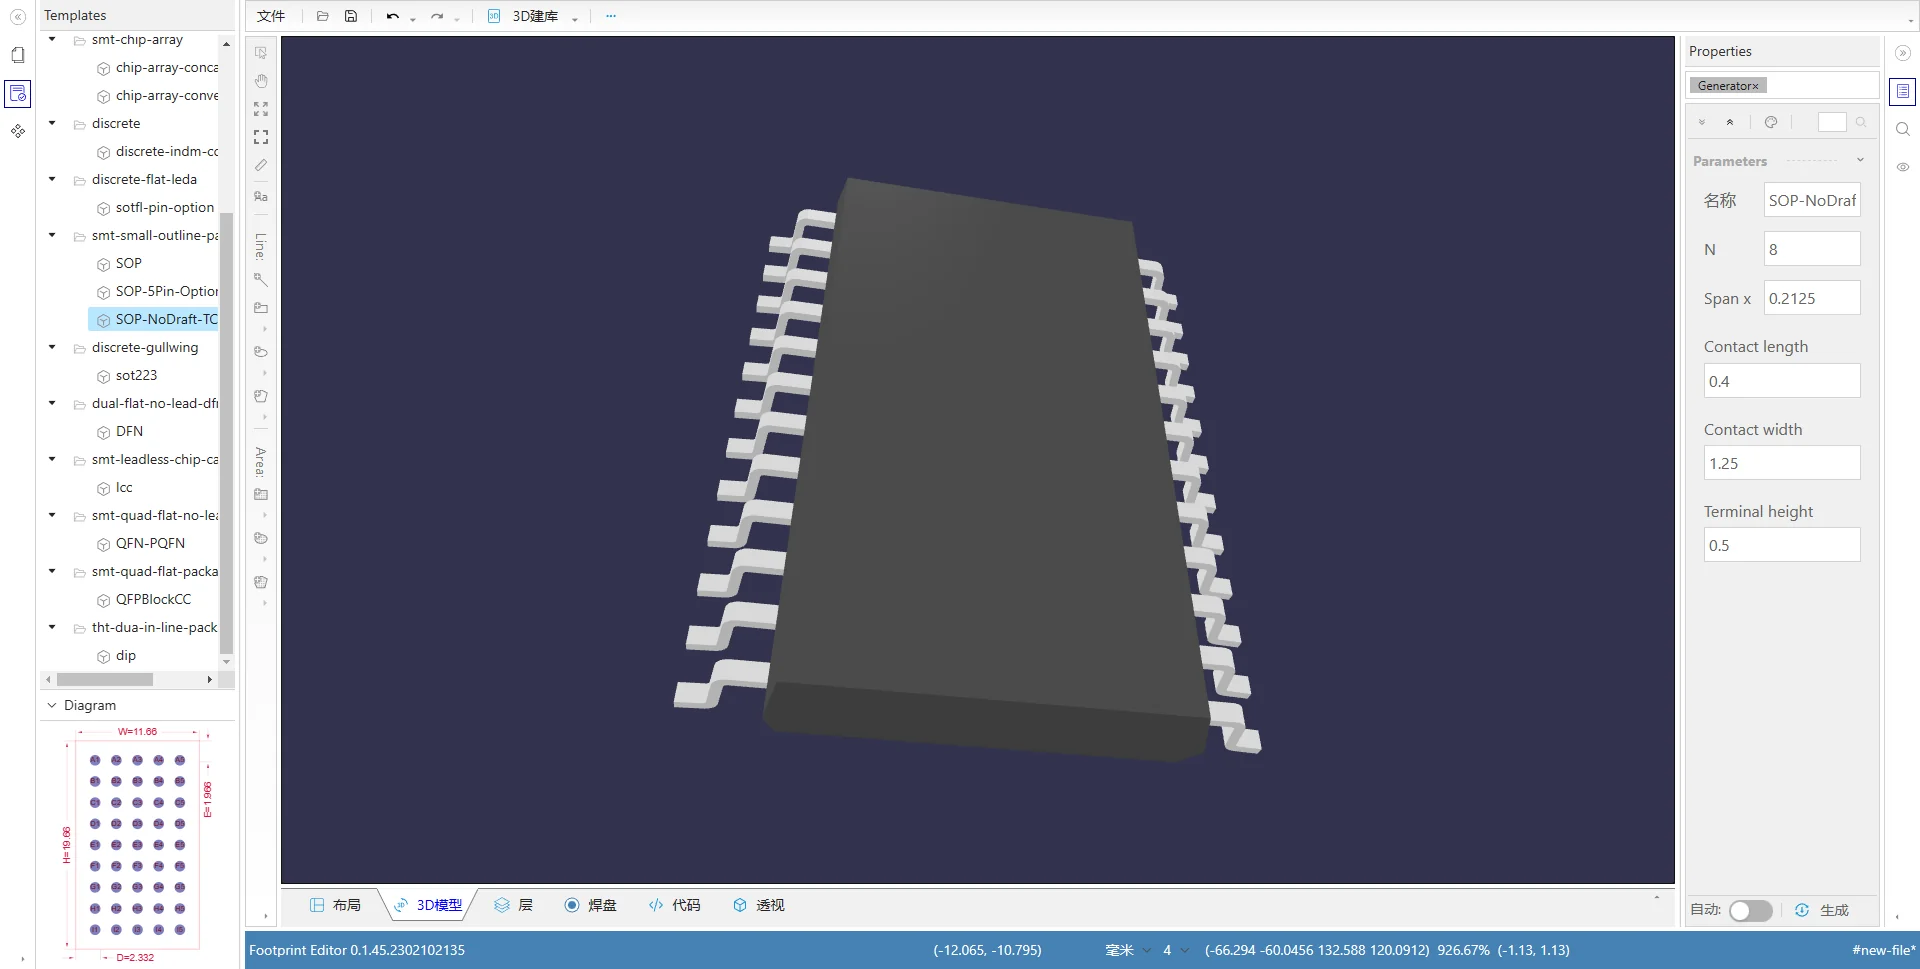The height and width of the screenshot is (969, 1920).
Task: Toggle the 自动 (auto) switch off
Action: pyautogui.click(x=1750, y=911)
